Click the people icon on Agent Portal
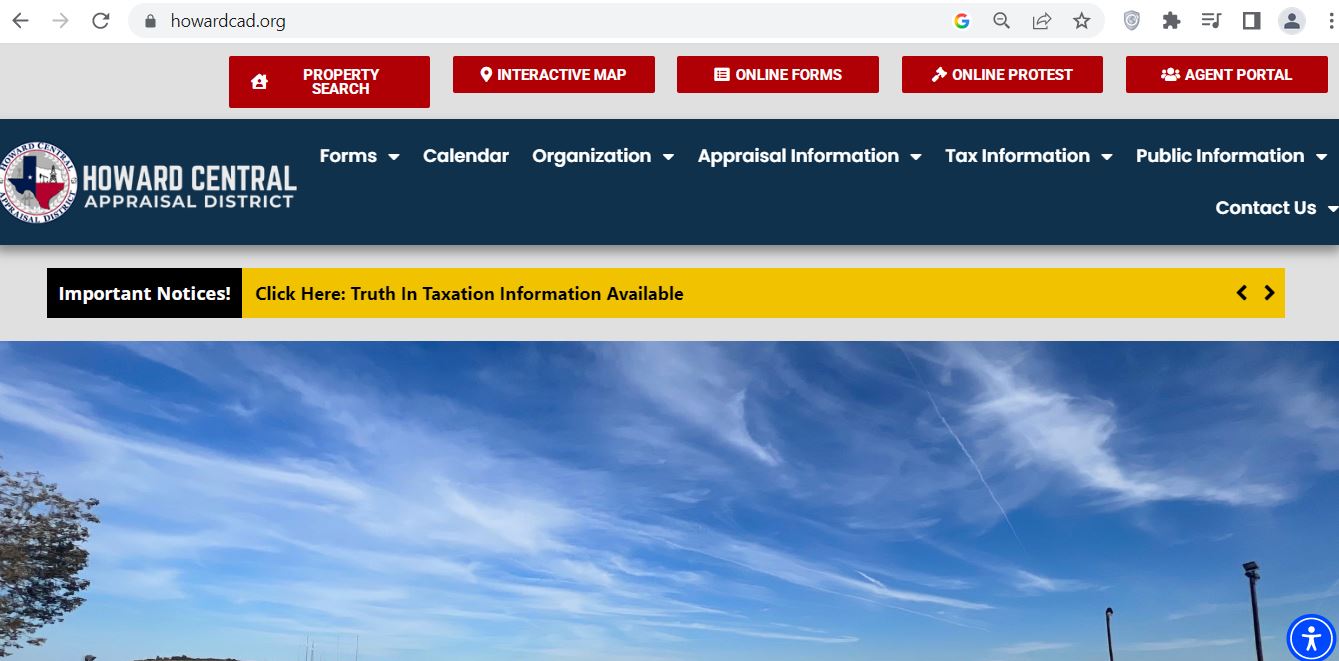 pyautogui.click(x=1170, y=74)
